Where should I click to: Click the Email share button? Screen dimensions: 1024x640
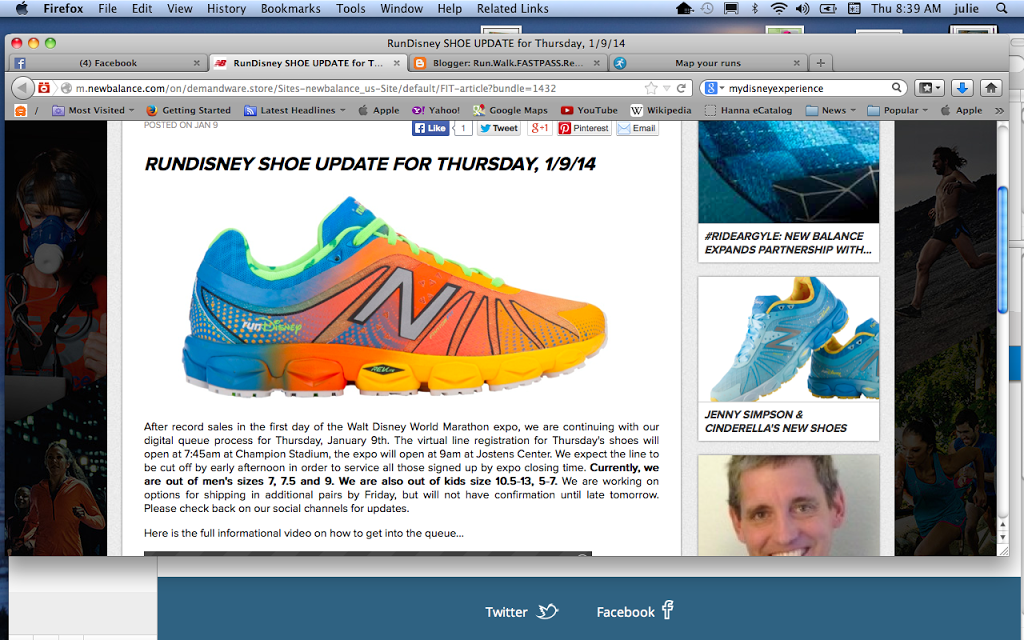pyautogui.click(x=637, y=128)
